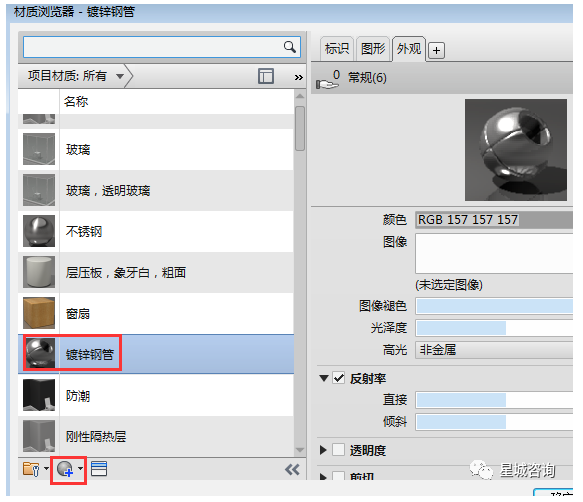Viewport: 583px width, 502px height.
Task: Click the search magnifier icon
Action: [x=290, y=47]
